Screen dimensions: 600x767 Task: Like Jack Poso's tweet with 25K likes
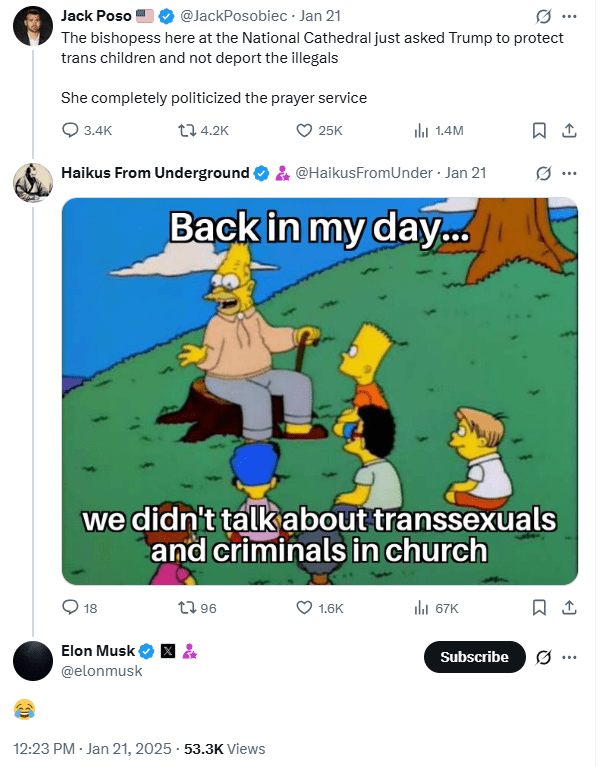point(306,130)
